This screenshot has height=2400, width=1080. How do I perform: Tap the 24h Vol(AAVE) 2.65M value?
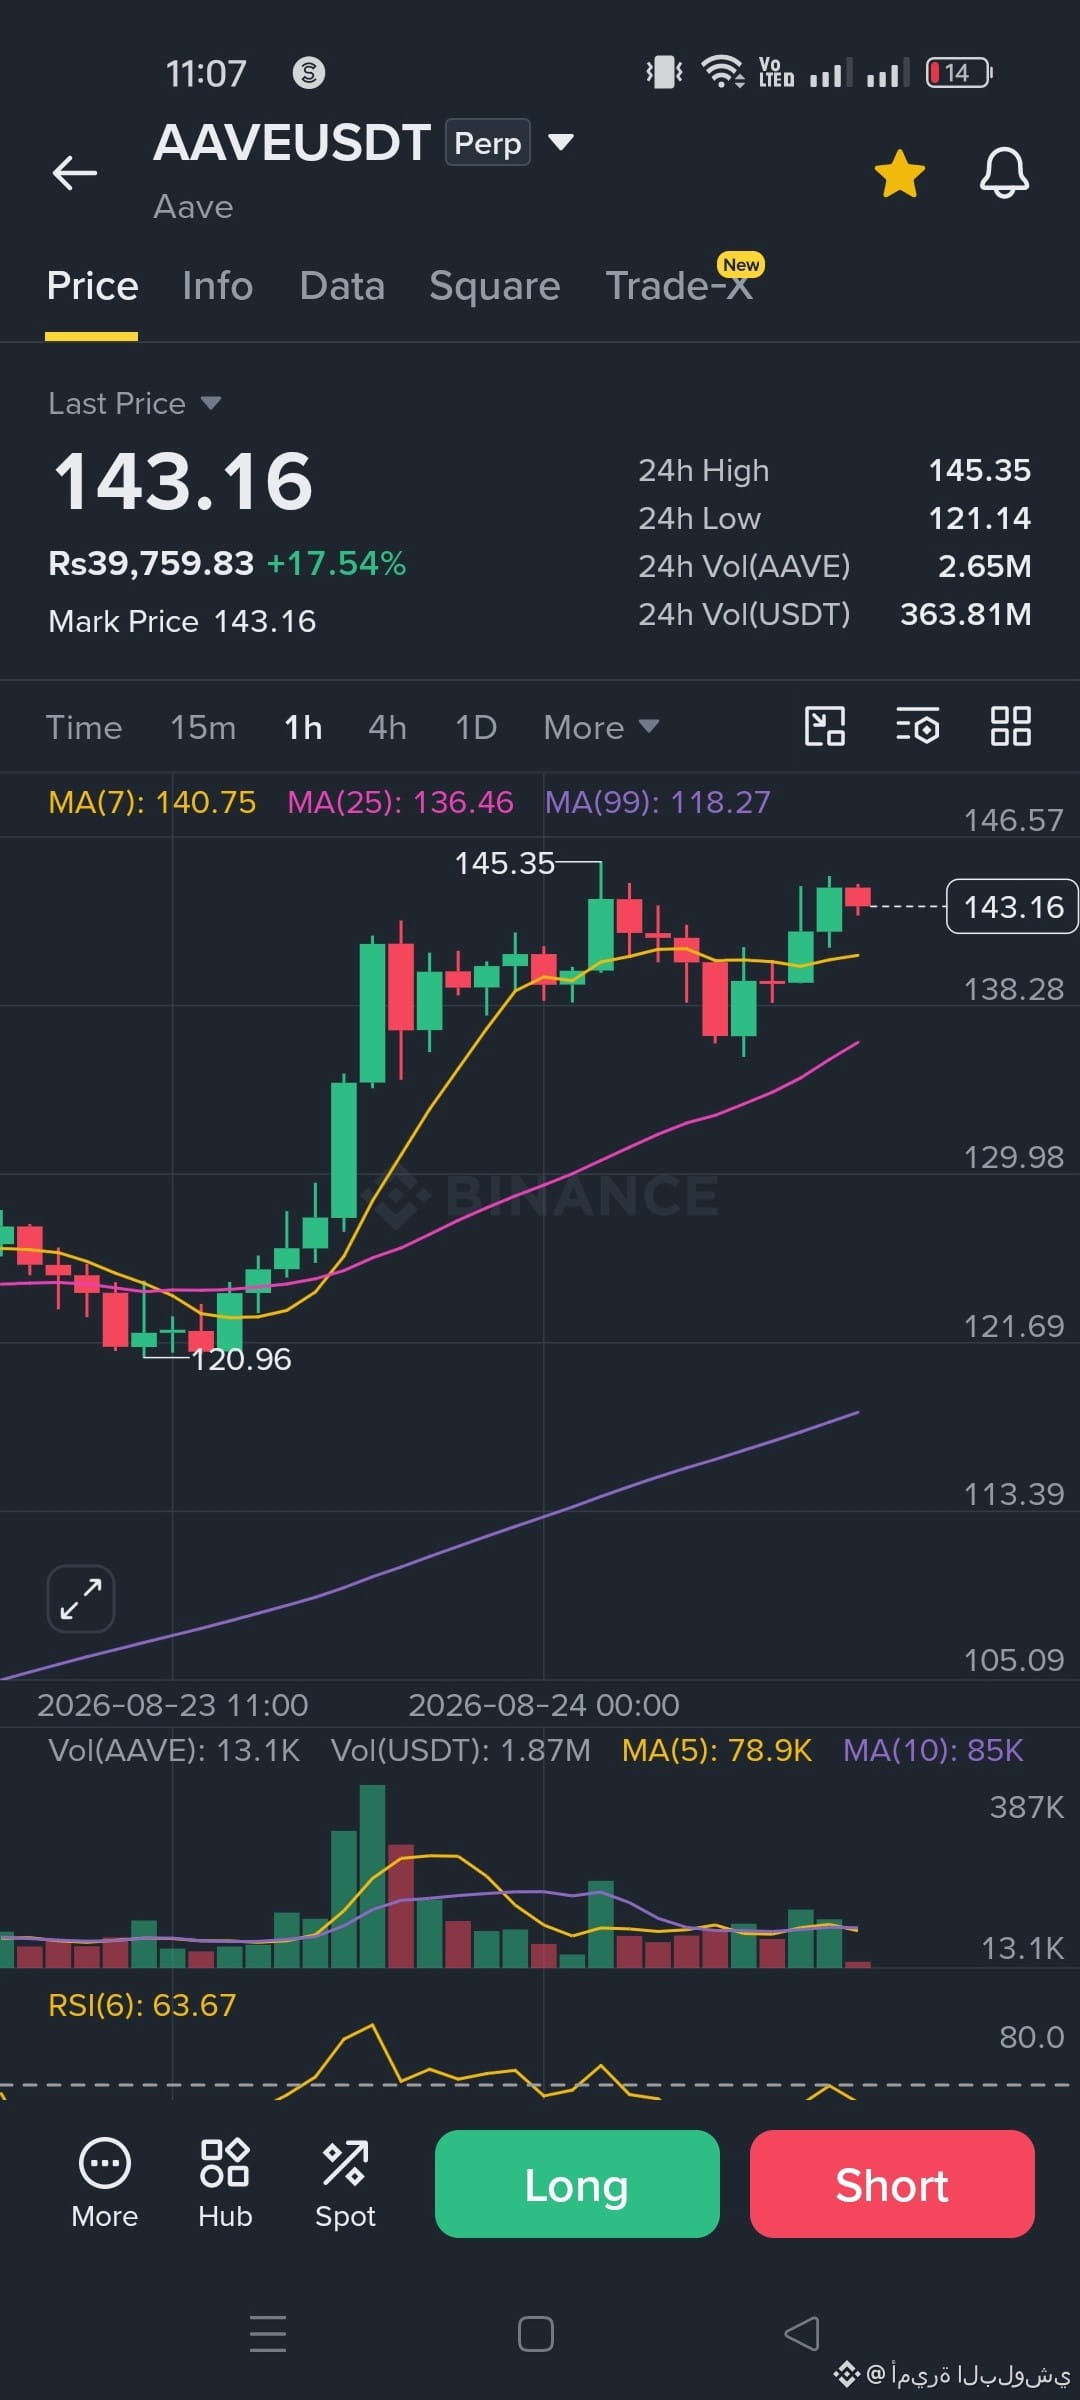985,566
